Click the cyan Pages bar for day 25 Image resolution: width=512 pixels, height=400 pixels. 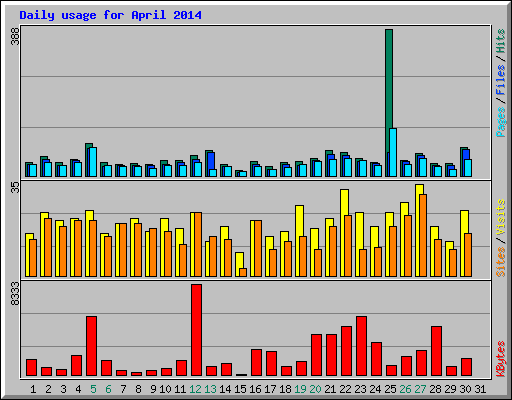point(393,152)
